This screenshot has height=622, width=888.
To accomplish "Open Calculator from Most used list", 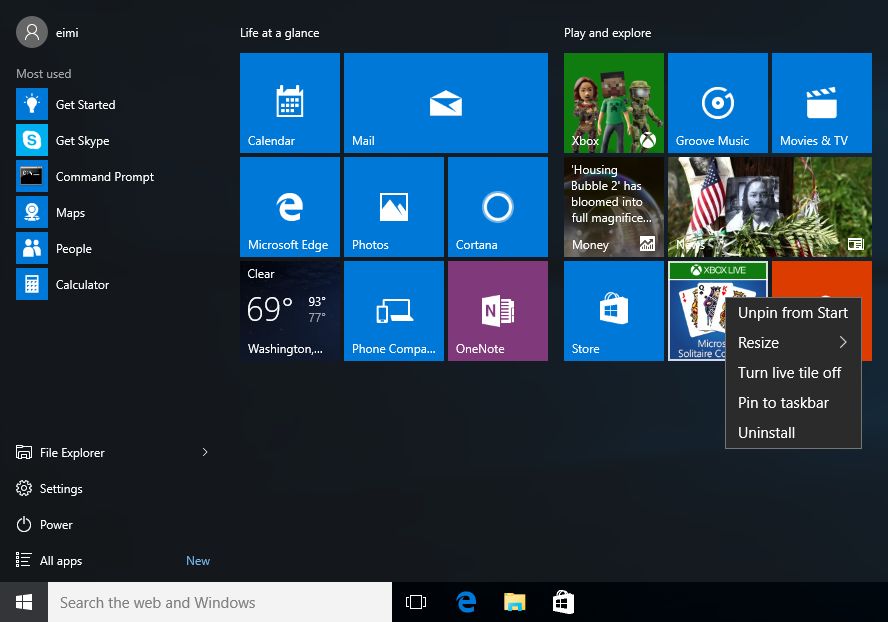I will 113,284.
